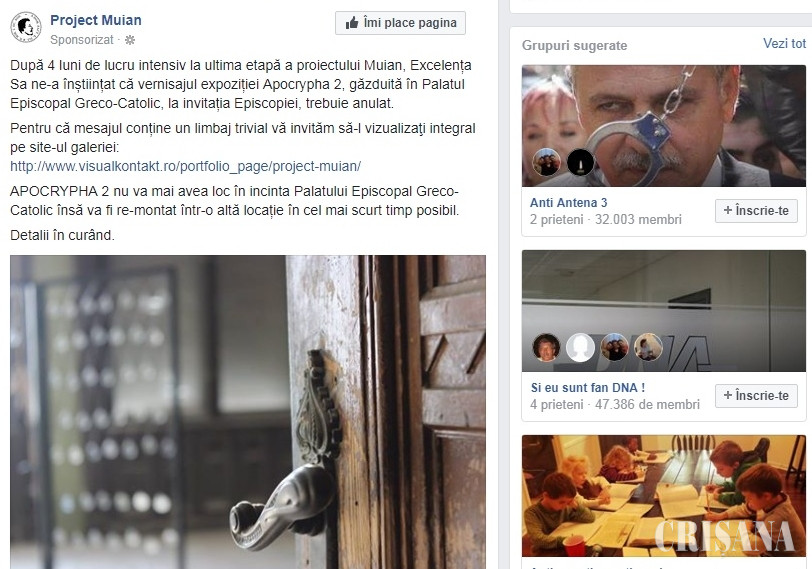The height and width of the screenshot is (569, 812).
Task: Like the Project Muian page
Action: coord(400,23)
